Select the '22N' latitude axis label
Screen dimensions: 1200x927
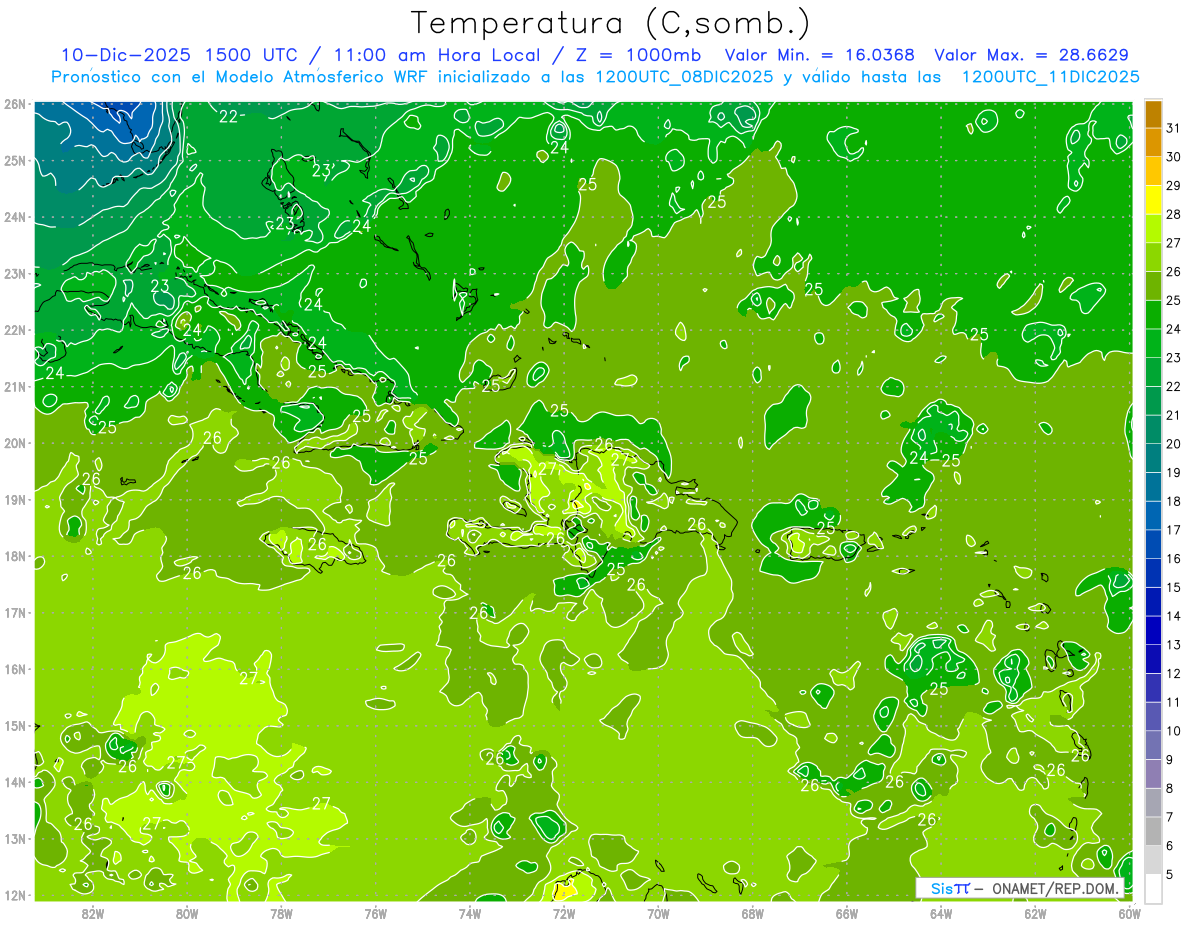pos(15,330)
